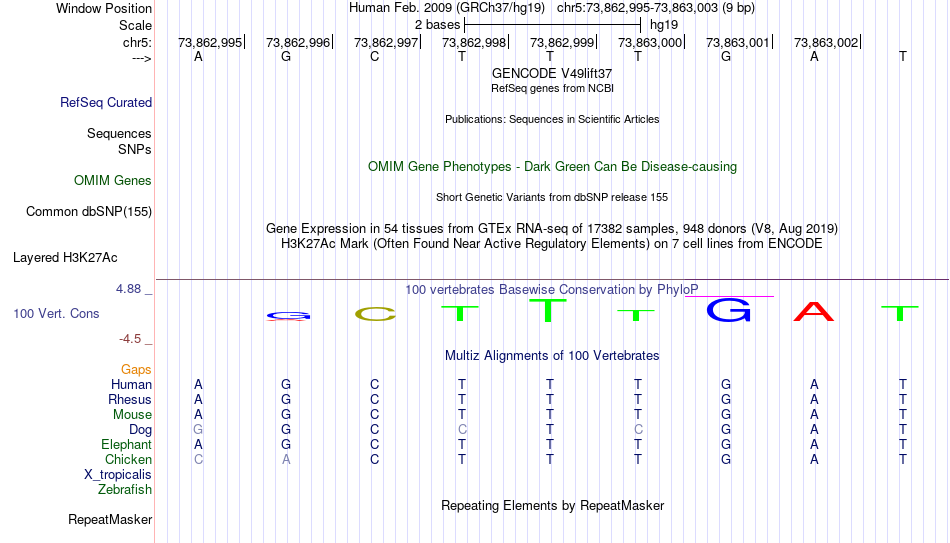Viewport: 950px width, 543px height.
Task: Click the Scale label
Action: (135, 25)
